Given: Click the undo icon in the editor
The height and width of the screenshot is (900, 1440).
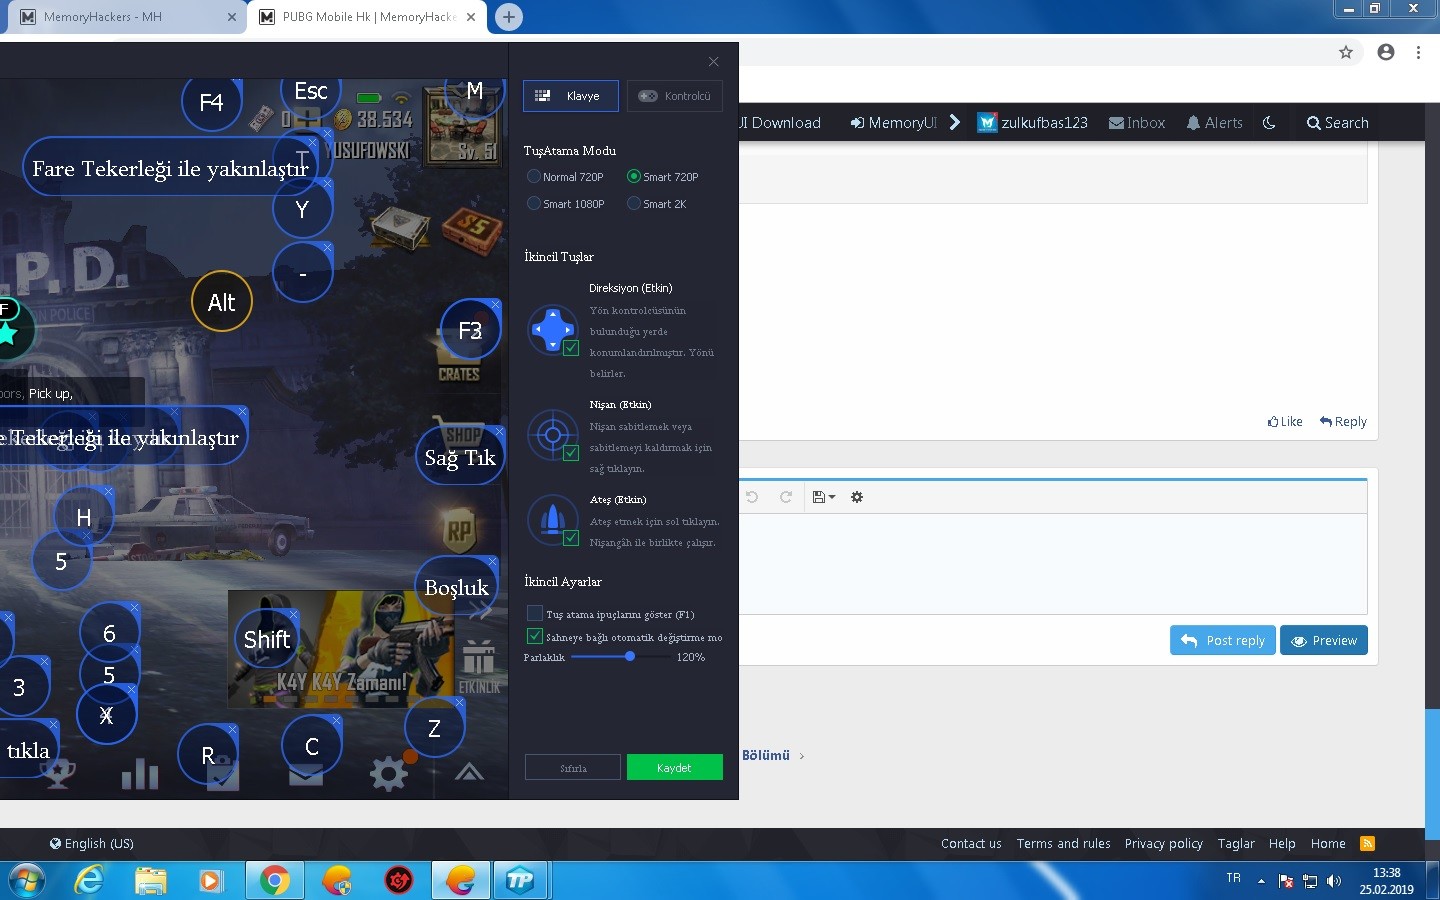Looking at the screenshot, I should click(x=752, y=497).
